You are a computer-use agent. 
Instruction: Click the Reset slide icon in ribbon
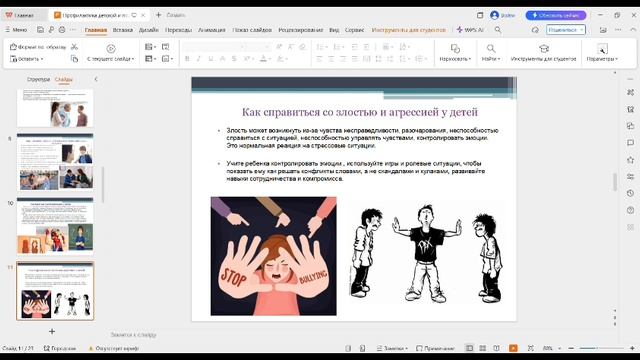tap(165, 47)
